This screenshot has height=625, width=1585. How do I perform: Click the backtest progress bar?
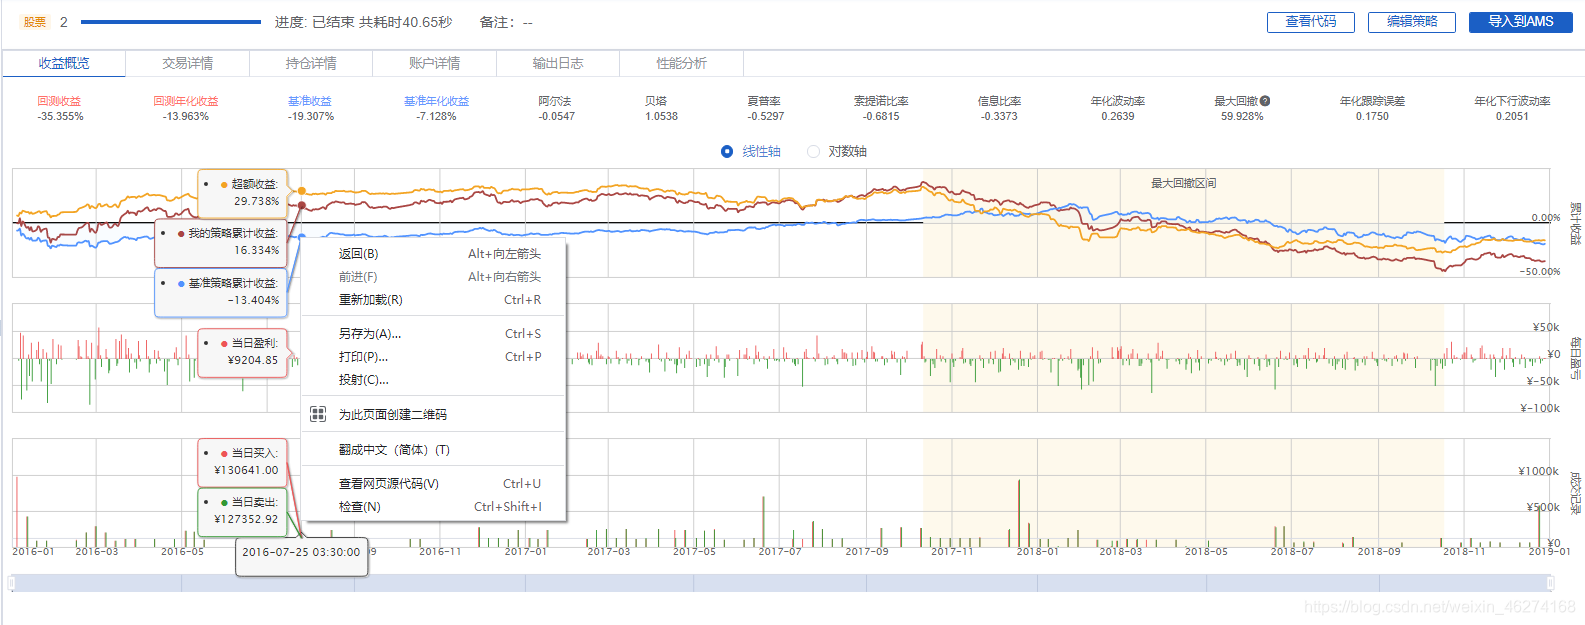click(x=171, y=22)
